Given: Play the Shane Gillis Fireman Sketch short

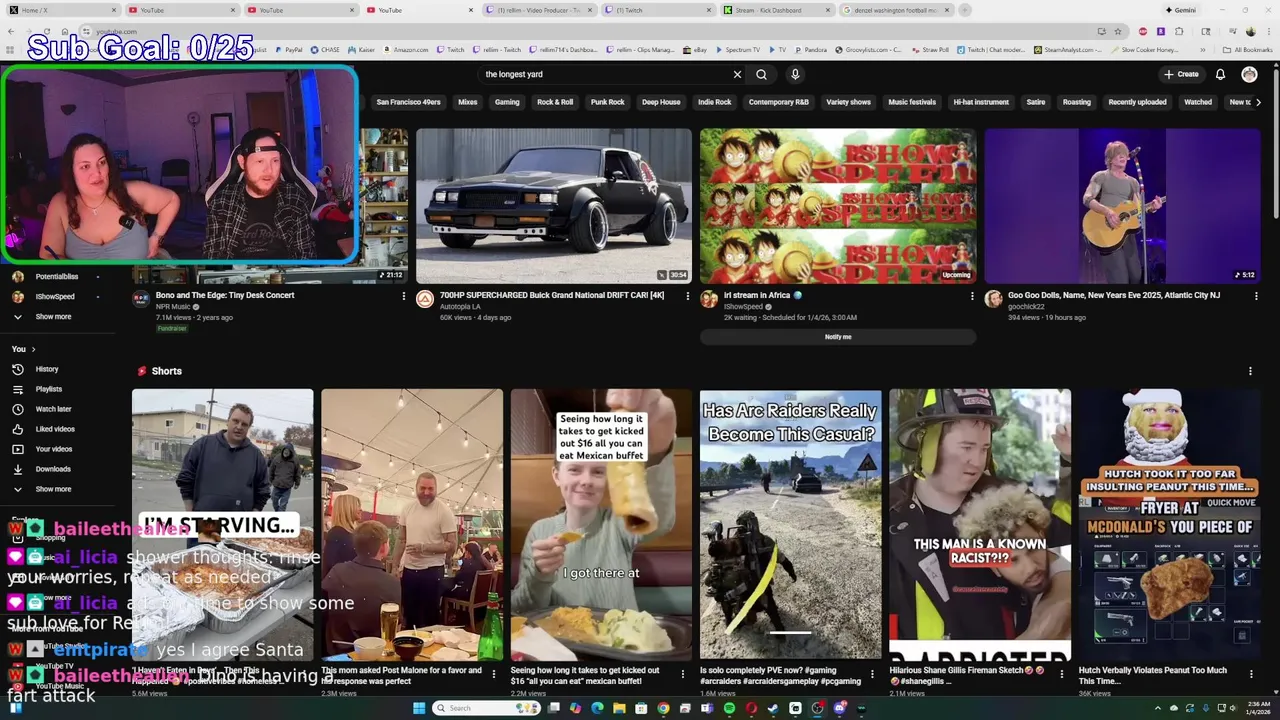Looking at the screenshot, I should pos(980,525).
